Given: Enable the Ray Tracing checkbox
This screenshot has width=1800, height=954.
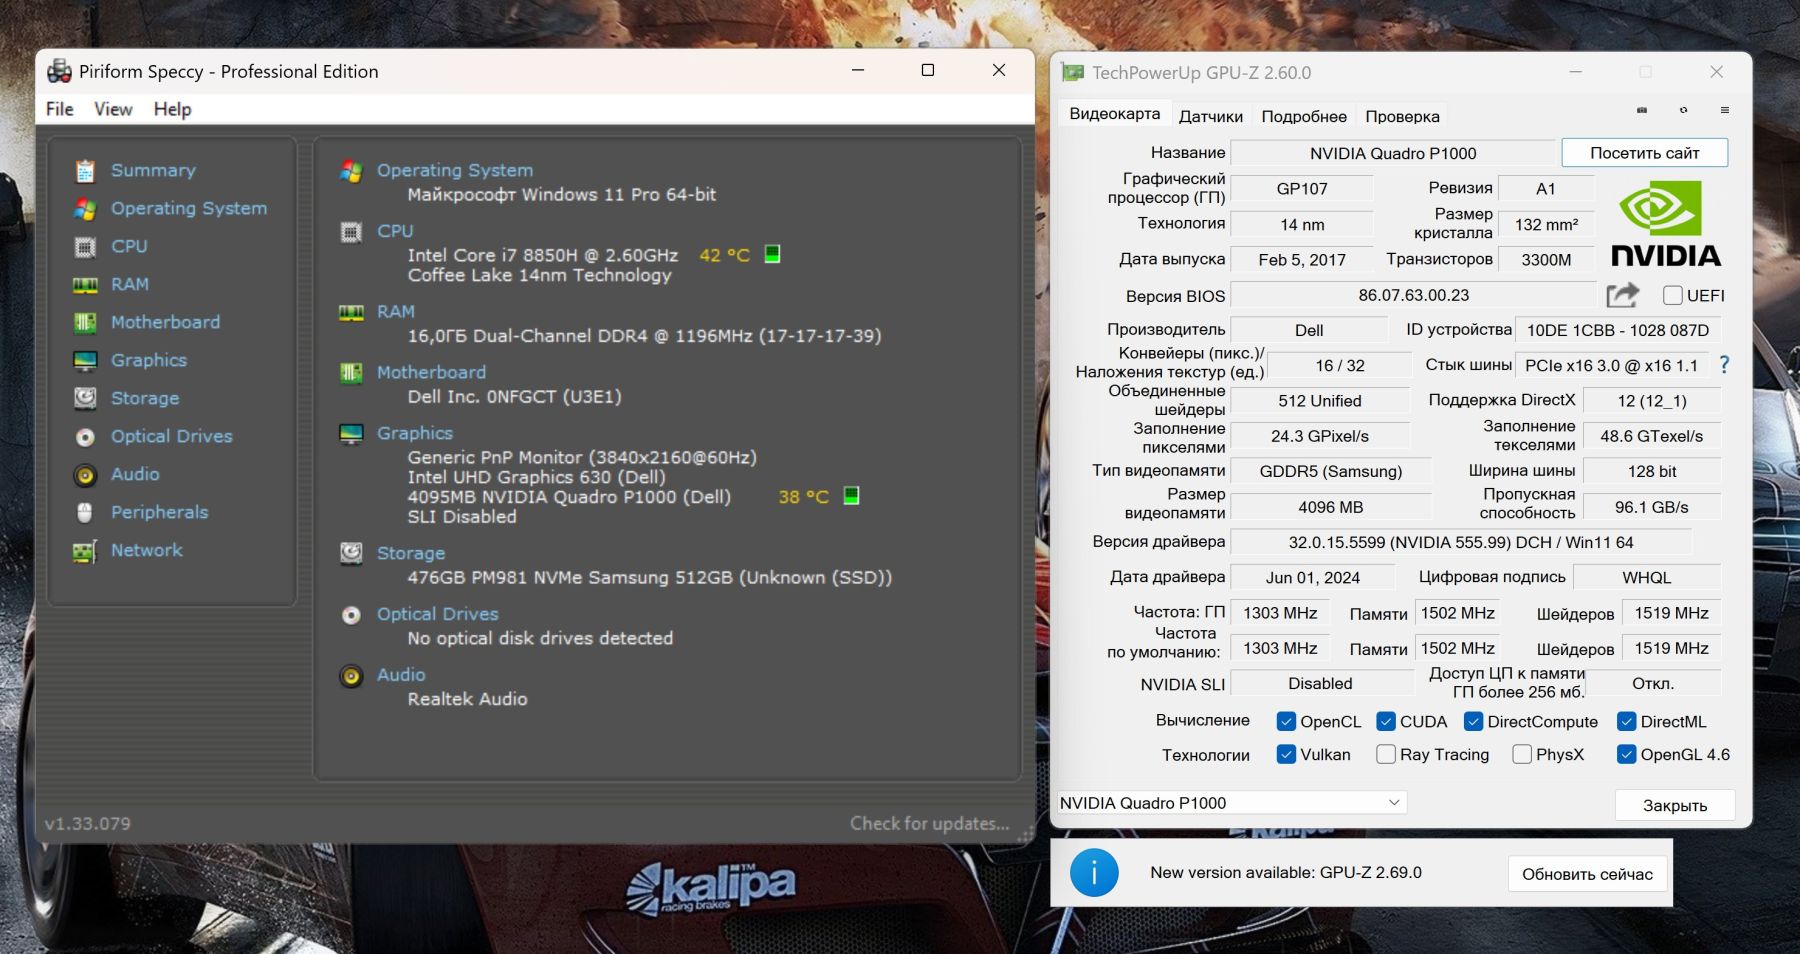Looking at the screenshot, I should point(1386,754).
